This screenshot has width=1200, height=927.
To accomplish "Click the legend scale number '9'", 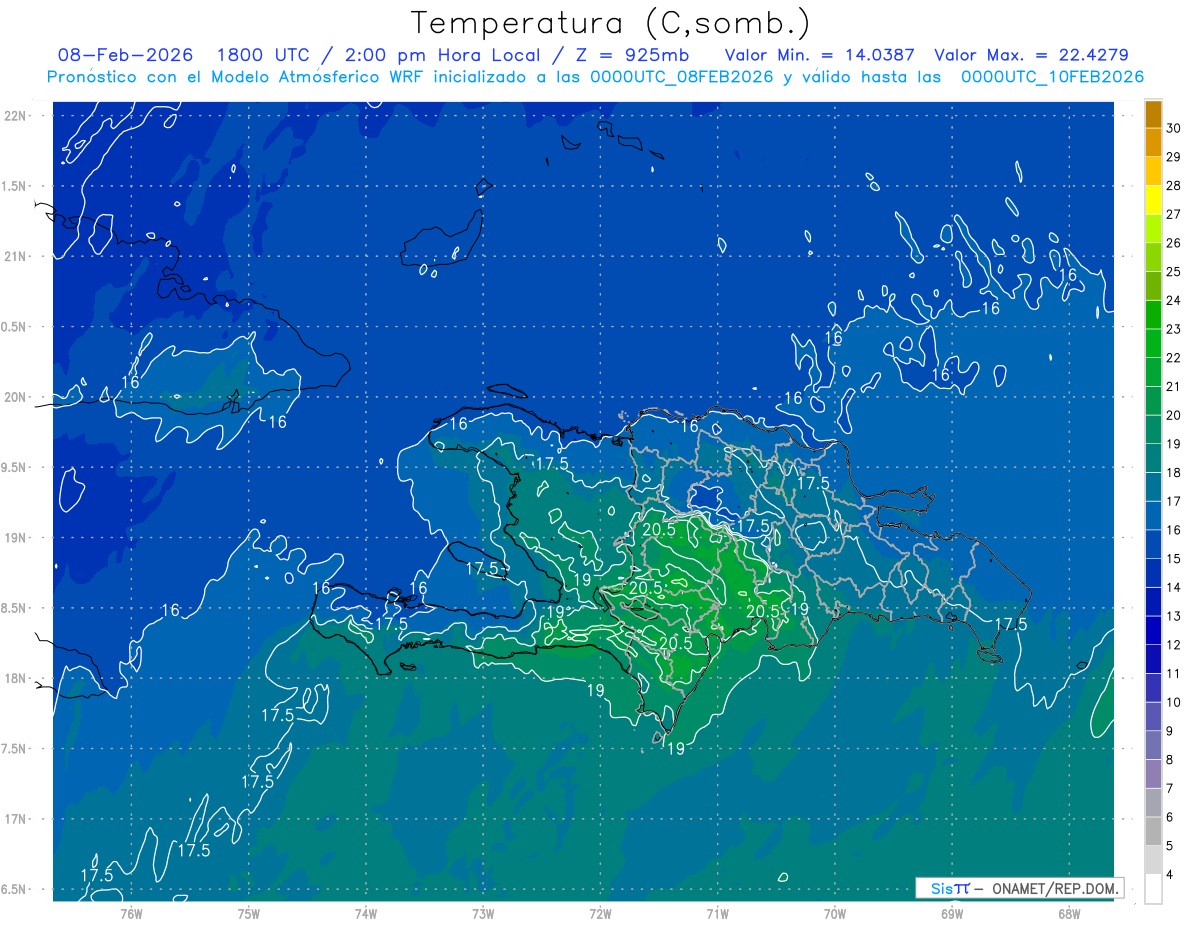I will coord(1171,731).
